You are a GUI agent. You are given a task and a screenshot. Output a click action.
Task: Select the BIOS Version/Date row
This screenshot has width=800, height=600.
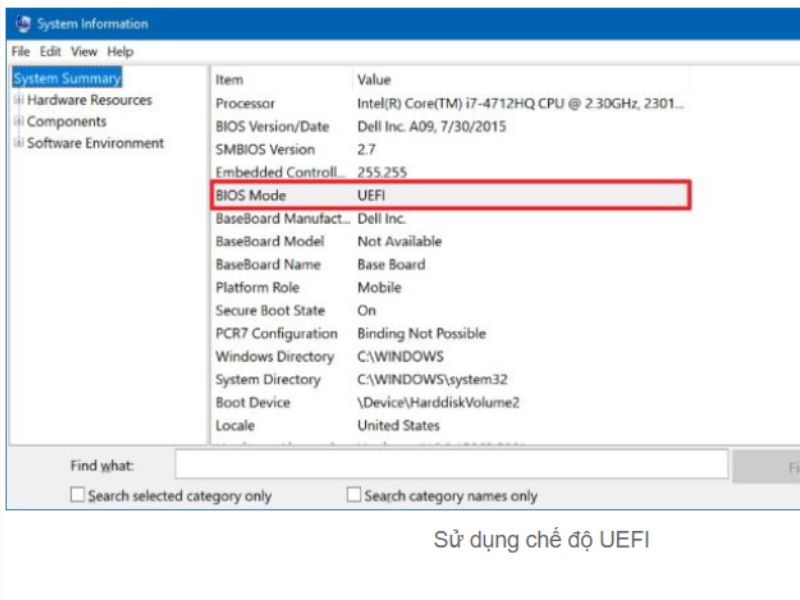pyautogui.click(x=451, y=127)
